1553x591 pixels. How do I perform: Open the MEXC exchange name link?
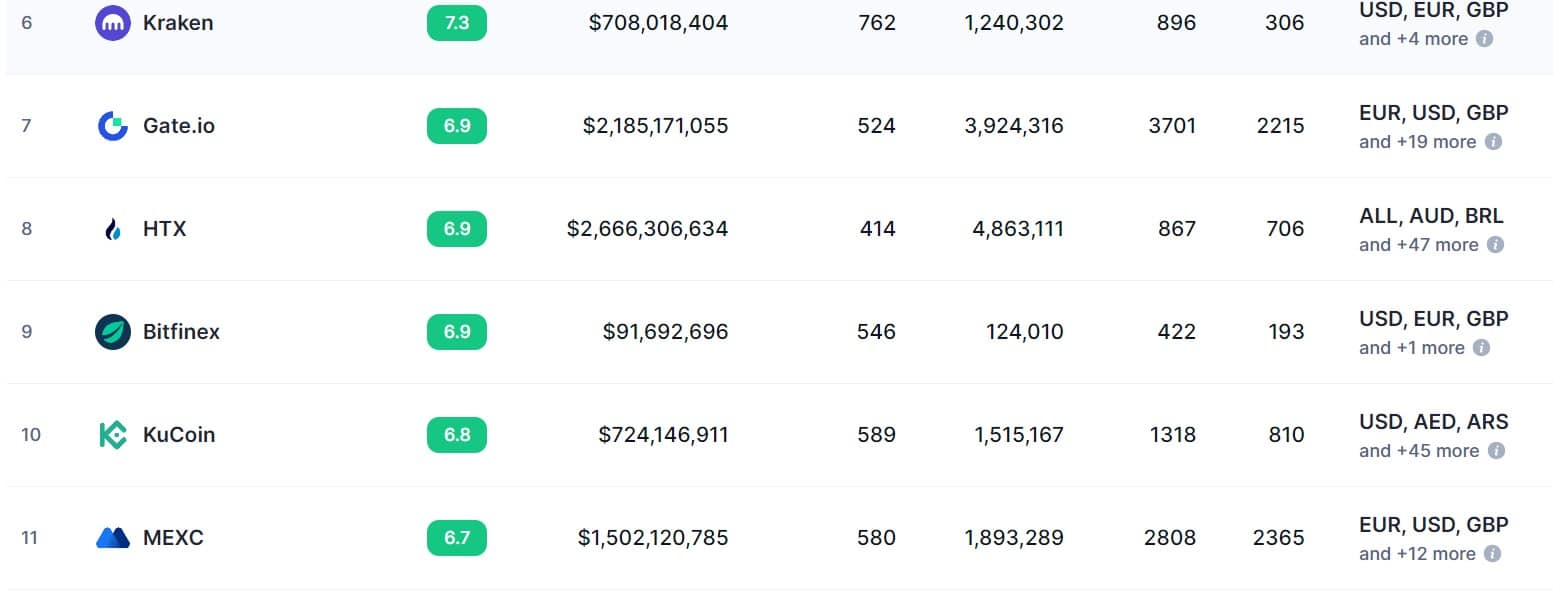tap(173, 538)
